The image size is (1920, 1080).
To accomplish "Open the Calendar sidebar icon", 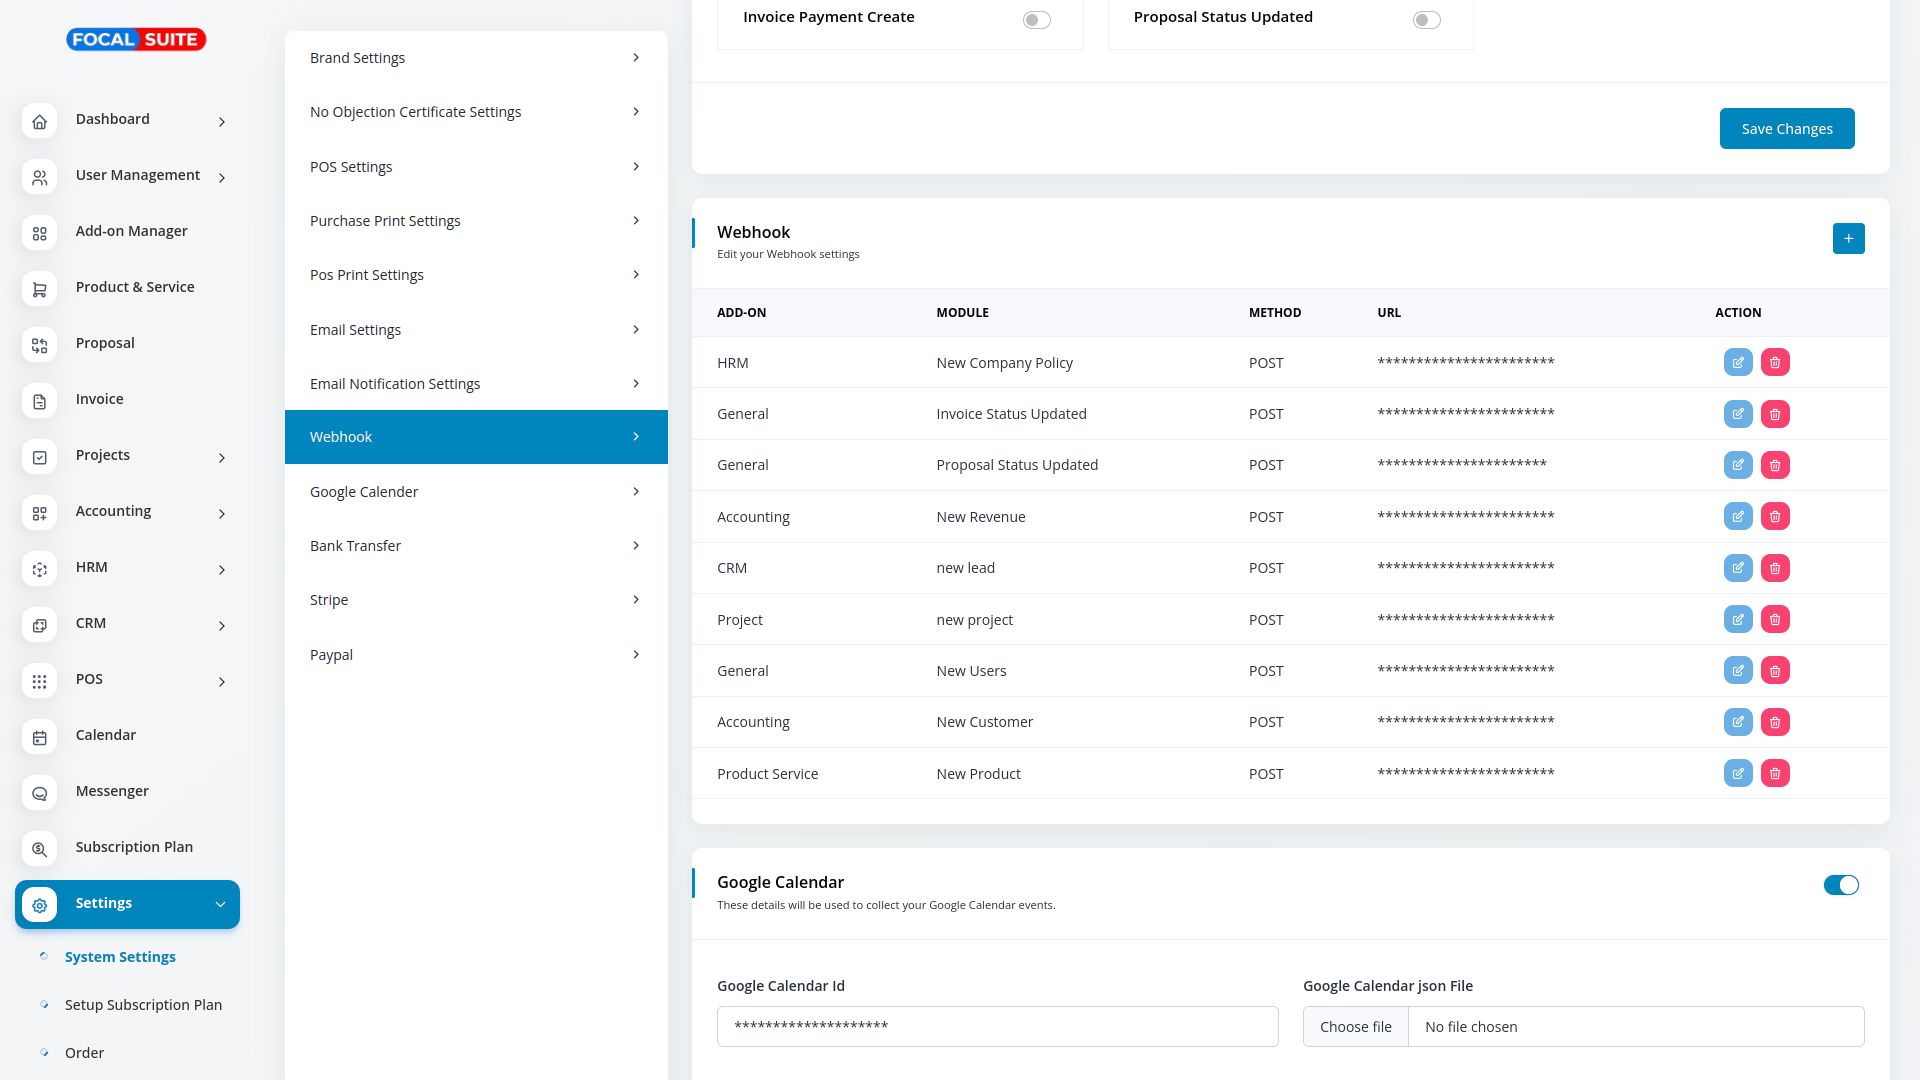I will coord(40,737).
